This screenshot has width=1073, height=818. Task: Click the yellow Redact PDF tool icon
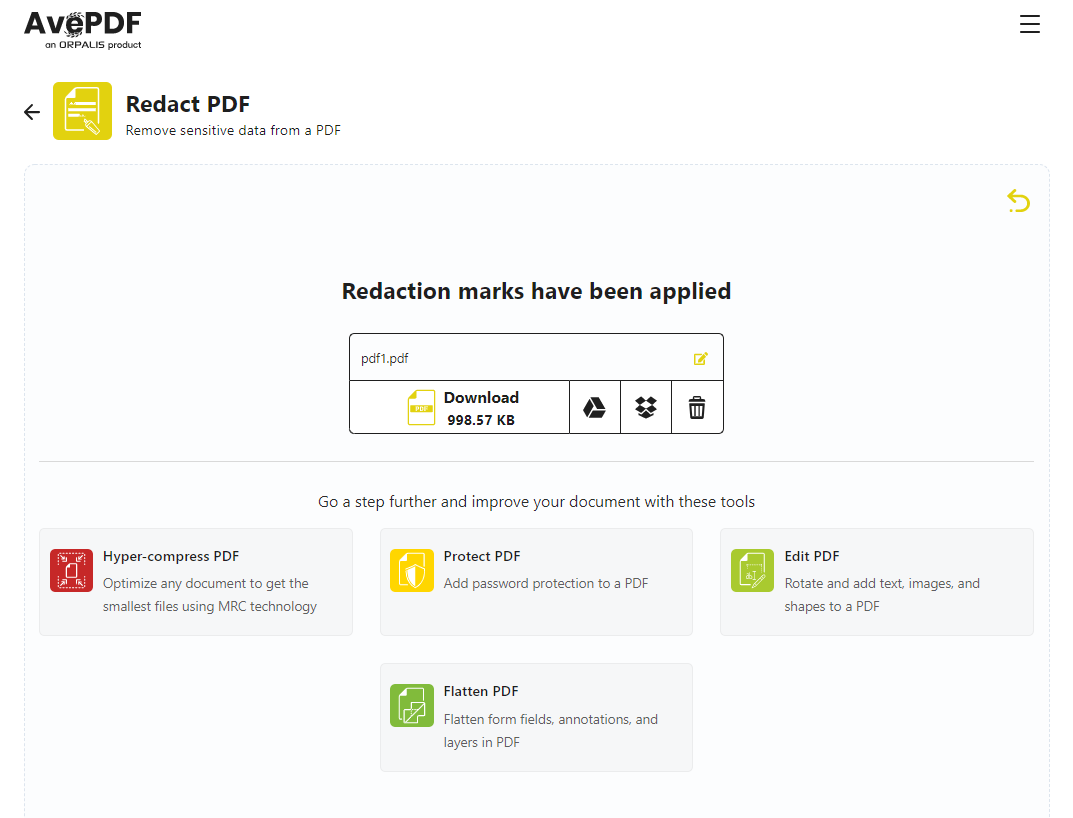[x=82, y=111]
